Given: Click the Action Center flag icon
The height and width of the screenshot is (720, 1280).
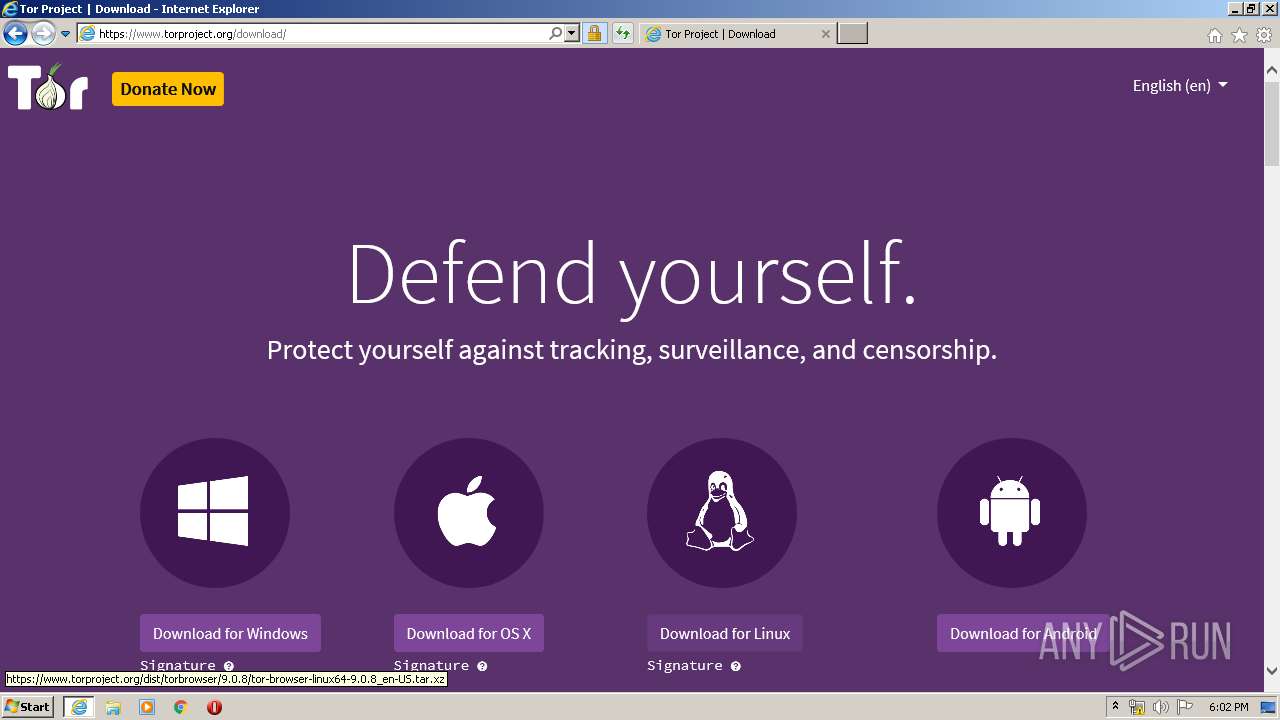Looking at the screenshot, I should [x=1185, y=707].
